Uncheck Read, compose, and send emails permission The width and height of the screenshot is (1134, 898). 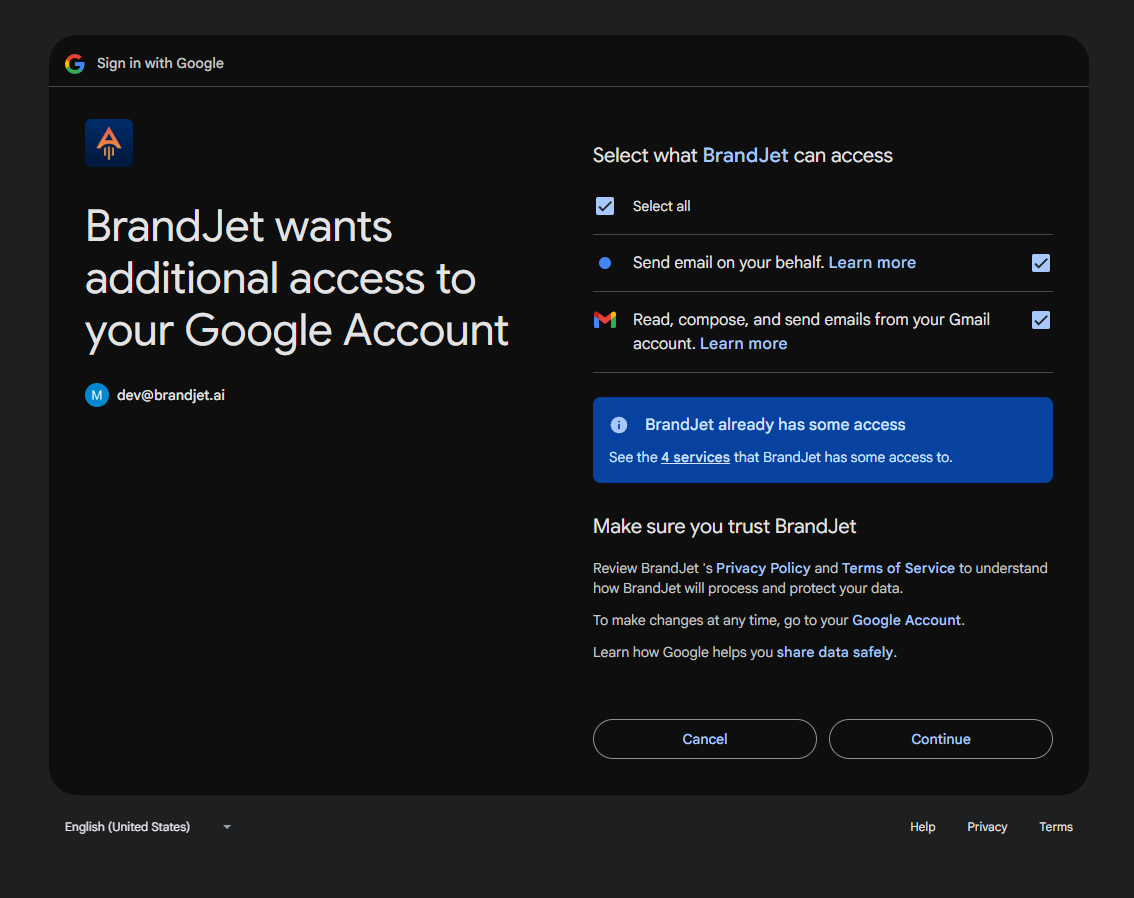pyautogui.click(x=1041, y=320)
